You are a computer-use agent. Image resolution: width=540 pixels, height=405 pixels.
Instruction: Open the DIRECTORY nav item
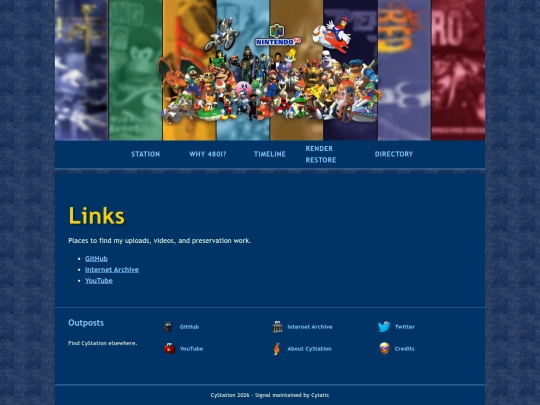(394, 154)
